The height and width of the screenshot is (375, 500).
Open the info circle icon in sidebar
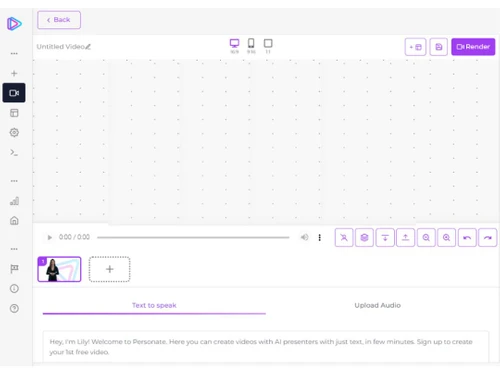coord(14,289)
